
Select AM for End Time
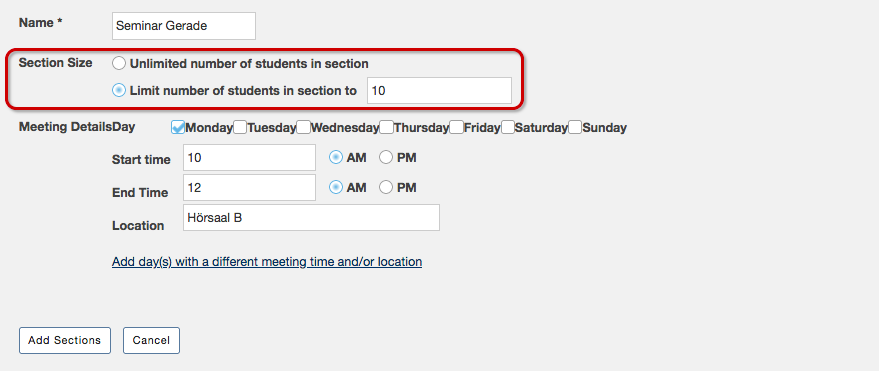click(336, 188)
